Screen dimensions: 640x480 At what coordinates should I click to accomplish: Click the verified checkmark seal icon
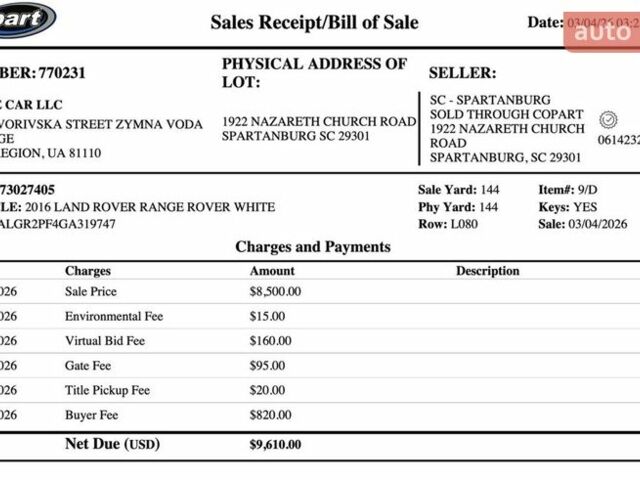point(608,119)
